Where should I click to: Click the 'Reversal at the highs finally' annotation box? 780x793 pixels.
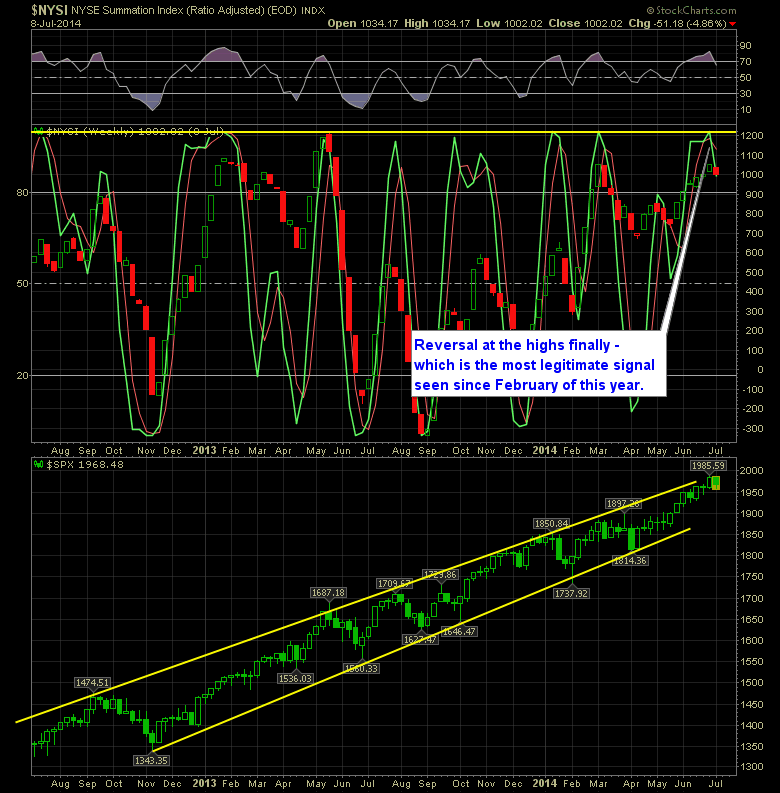point(538,364)
